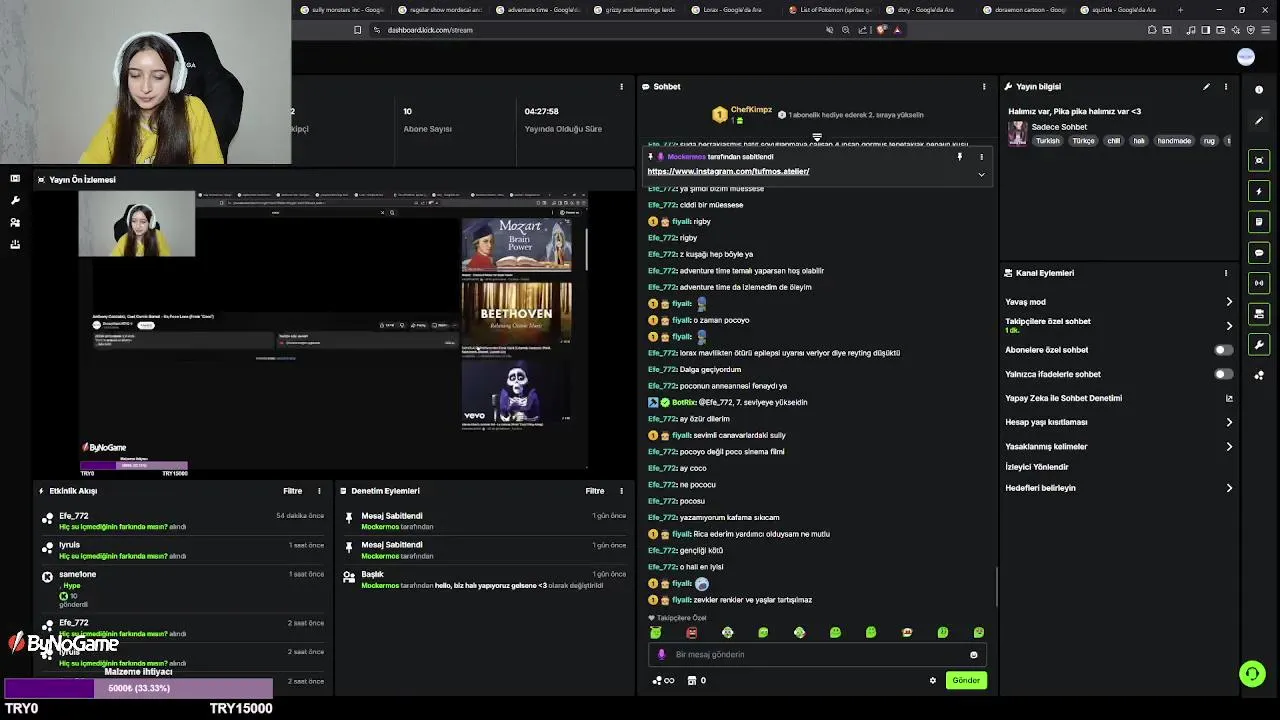Viewport: 1280px width, 720px height.
Task: Click the Yayın Ön İzlemesi stream preview
Action: coord(334,331)
